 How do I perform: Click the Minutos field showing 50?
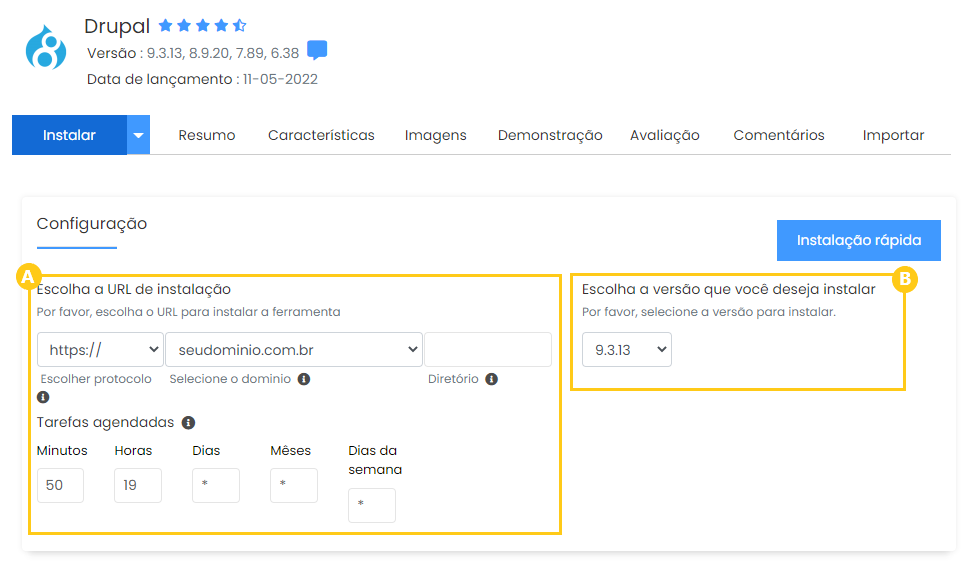pyautogui.click(x=60, y=485)
